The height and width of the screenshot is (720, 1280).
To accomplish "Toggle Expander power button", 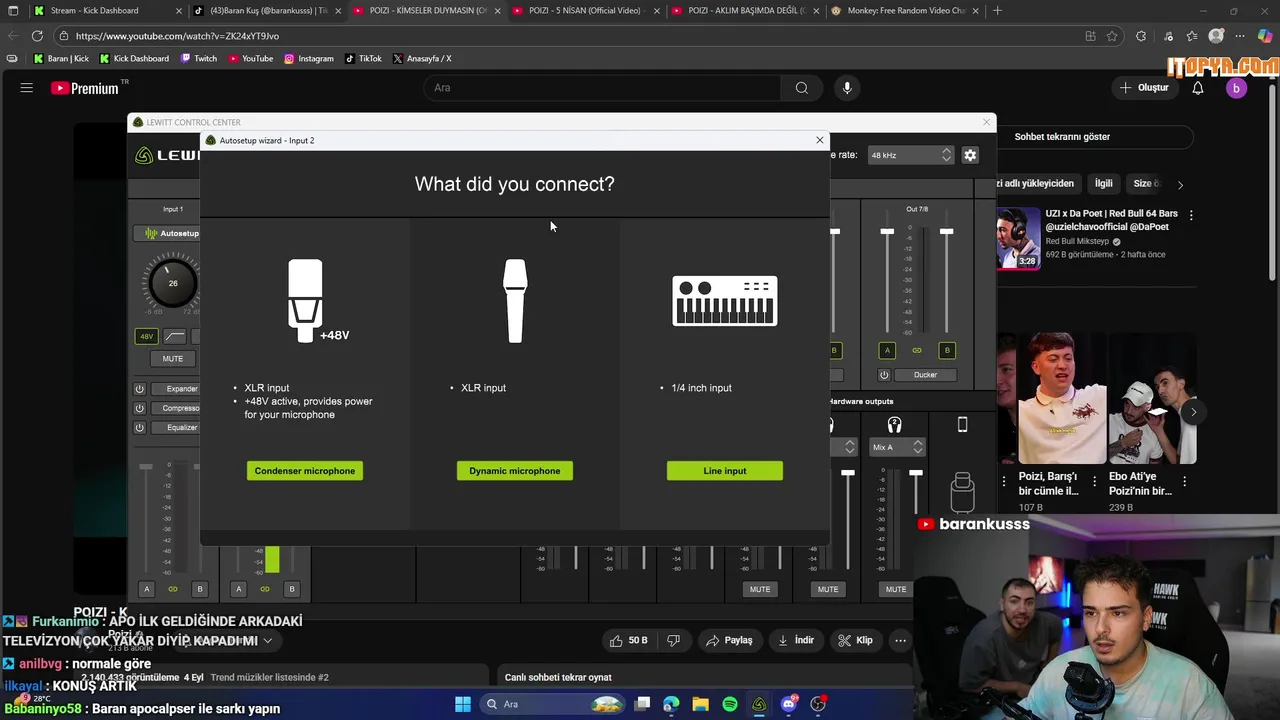I will tap(140, 389).
